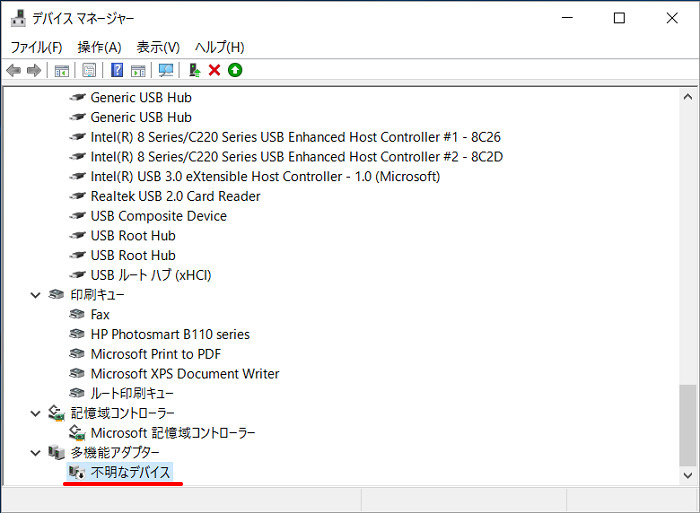
Task: Click the blue Help question mark icon
Action: (x=117, y=70)
